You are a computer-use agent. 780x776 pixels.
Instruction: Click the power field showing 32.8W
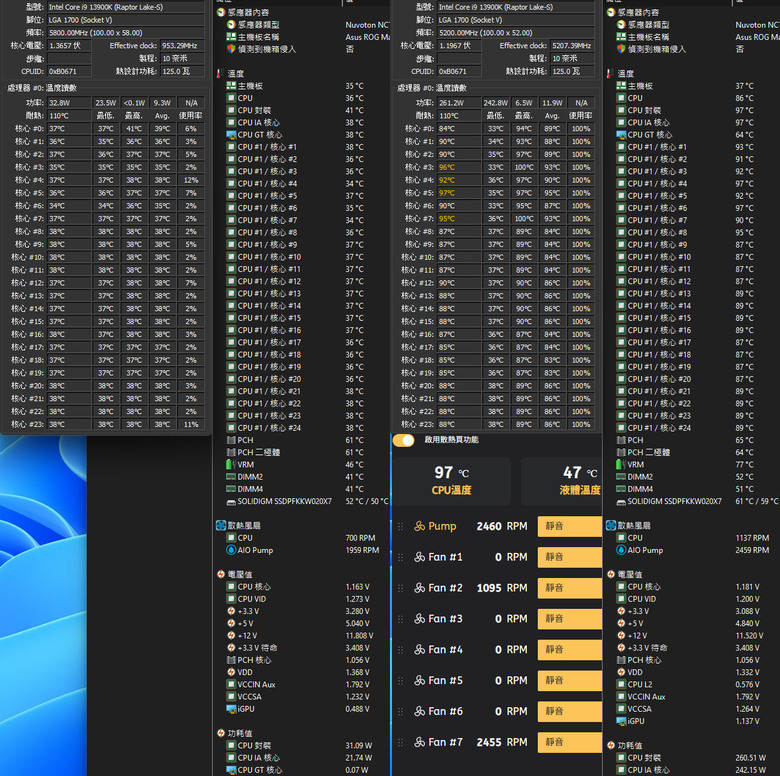click(x=69, y=103)
